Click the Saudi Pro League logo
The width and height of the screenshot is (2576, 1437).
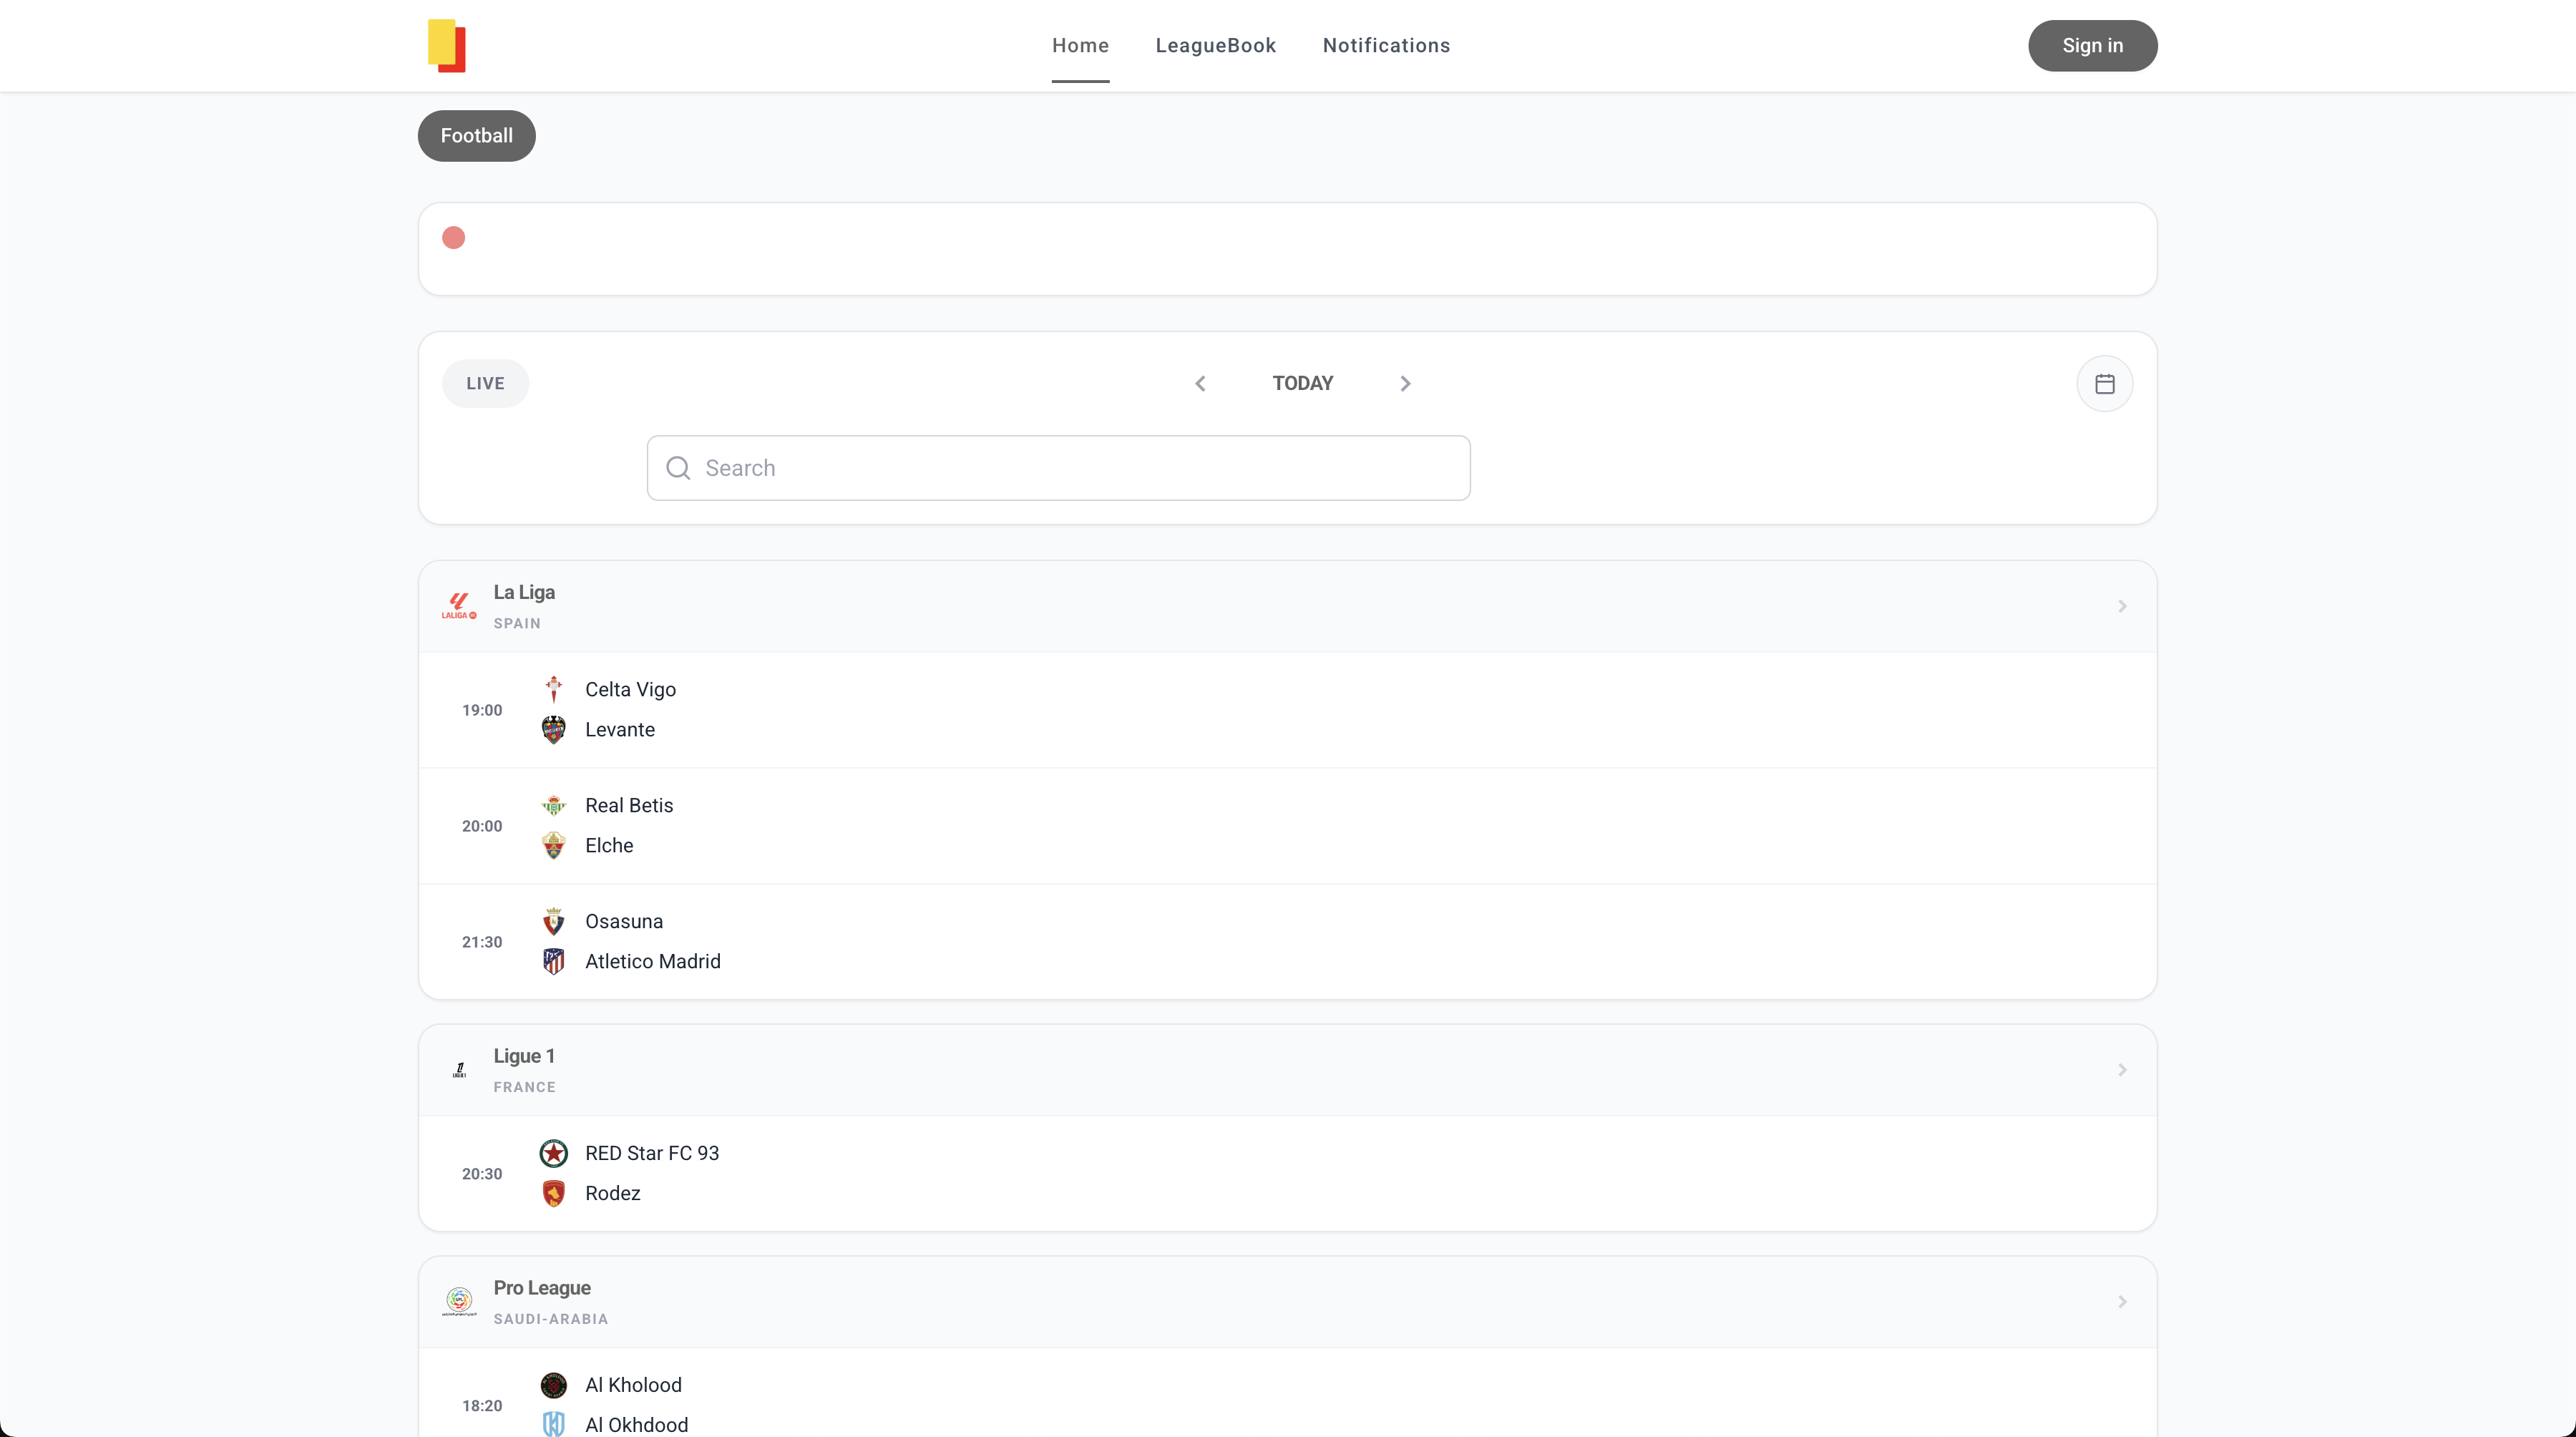point(459,1302)
